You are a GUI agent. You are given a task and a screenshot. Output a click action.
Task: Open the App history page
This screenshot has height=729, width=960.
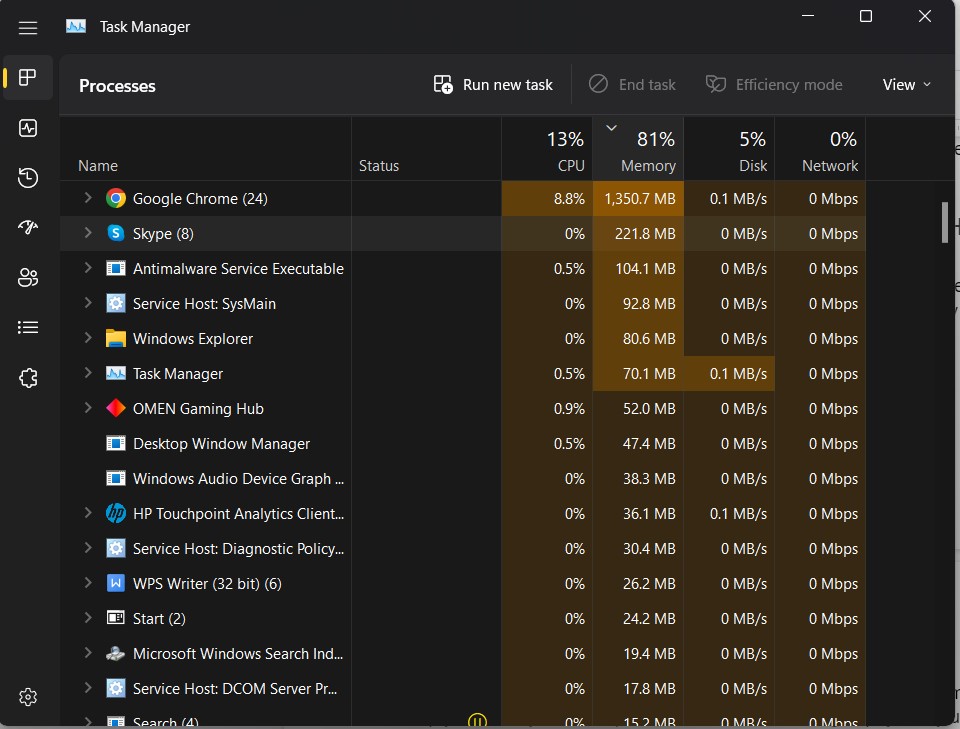tap(27, 177)
